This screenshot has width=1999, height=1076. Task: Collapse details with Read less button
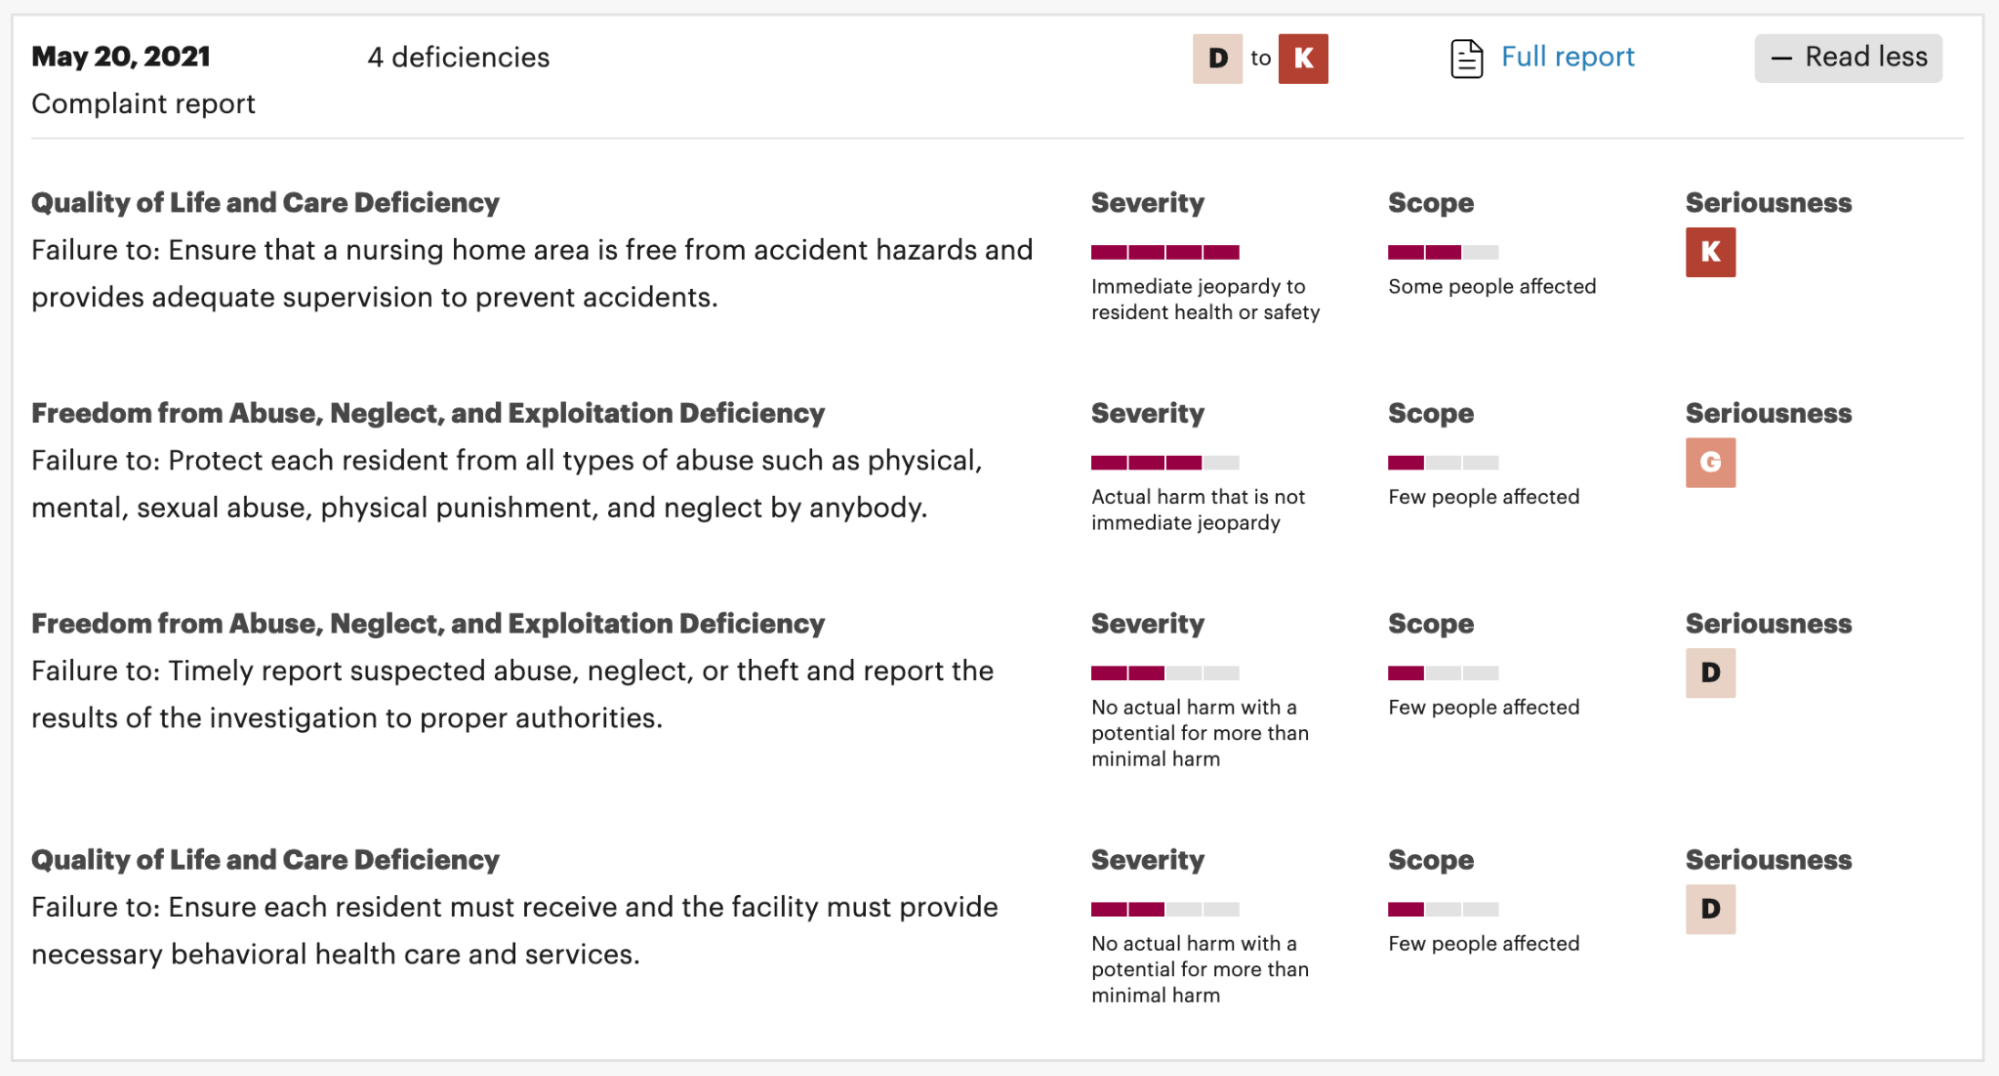(x=1848, y=58)
